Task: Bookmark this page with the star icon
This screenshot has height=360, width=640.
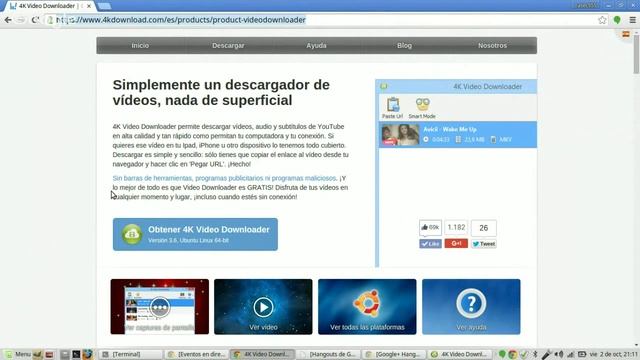Action: click(x=602, y=20)
